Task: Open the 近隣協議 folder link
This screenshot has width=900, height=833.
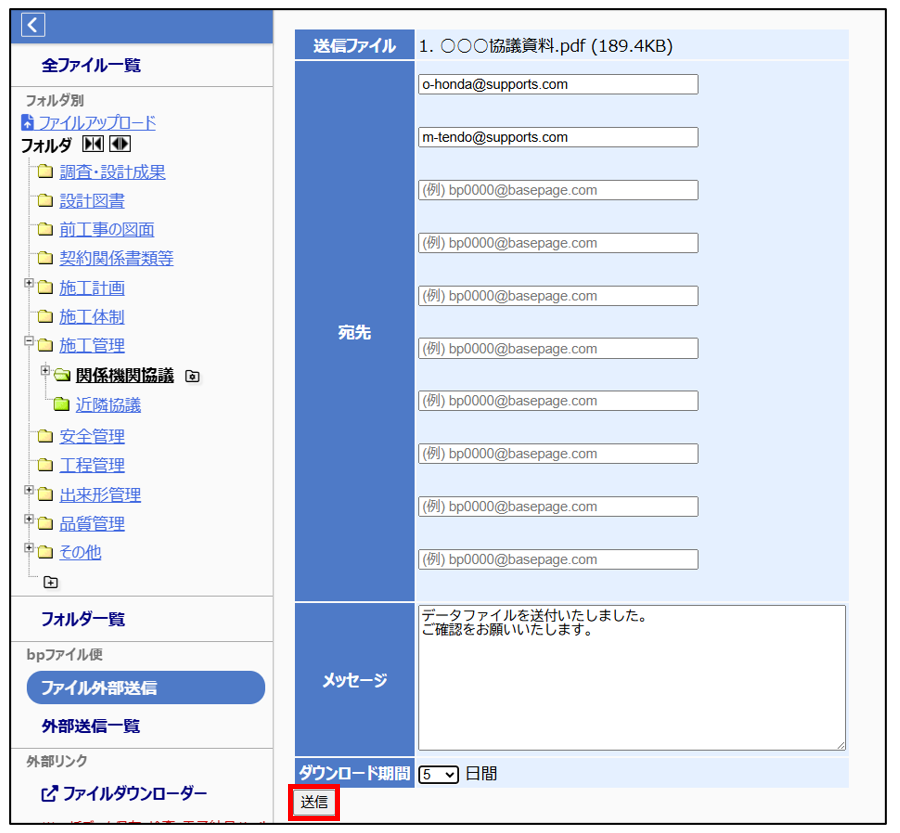Action: (x=108, y=405)
